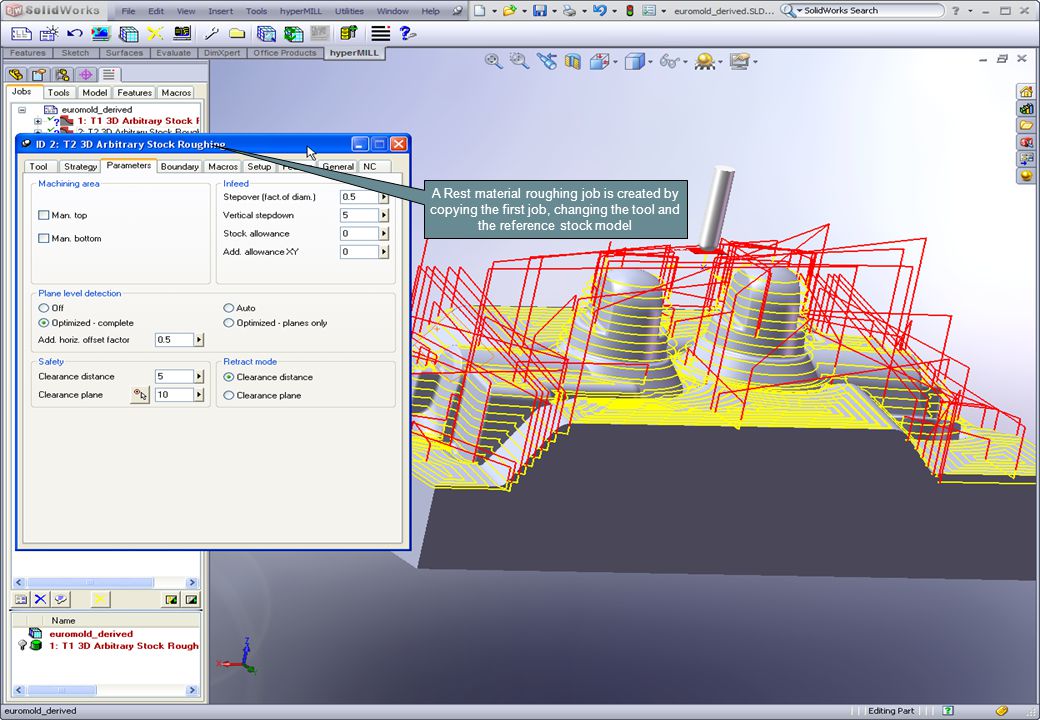
Task: Switch to the Sketch command tab
Action: [75, 53]
